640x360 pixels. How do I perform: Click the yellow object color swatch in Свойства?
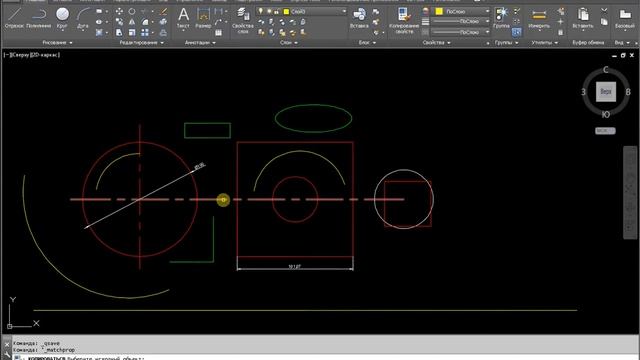(439, 11)
